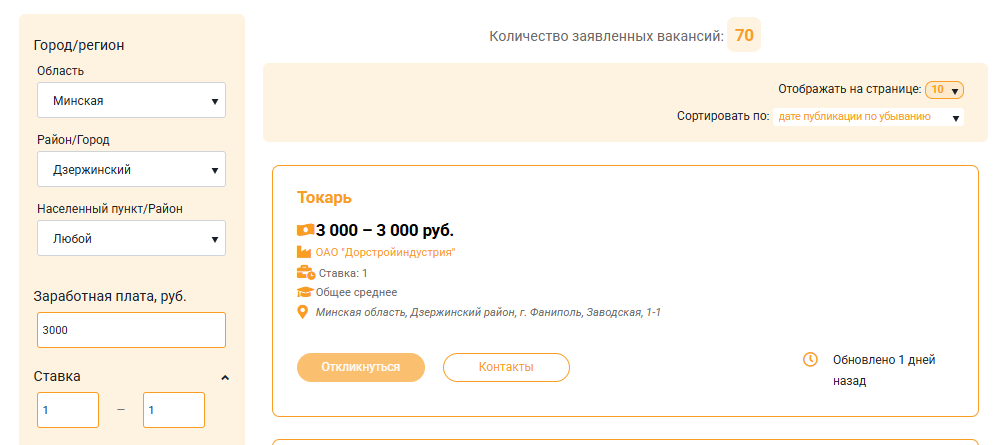Viewport: 999px width, 445px height.
Task: Open the Сортировать по sort order dropdown
Action: pos(869,117)
